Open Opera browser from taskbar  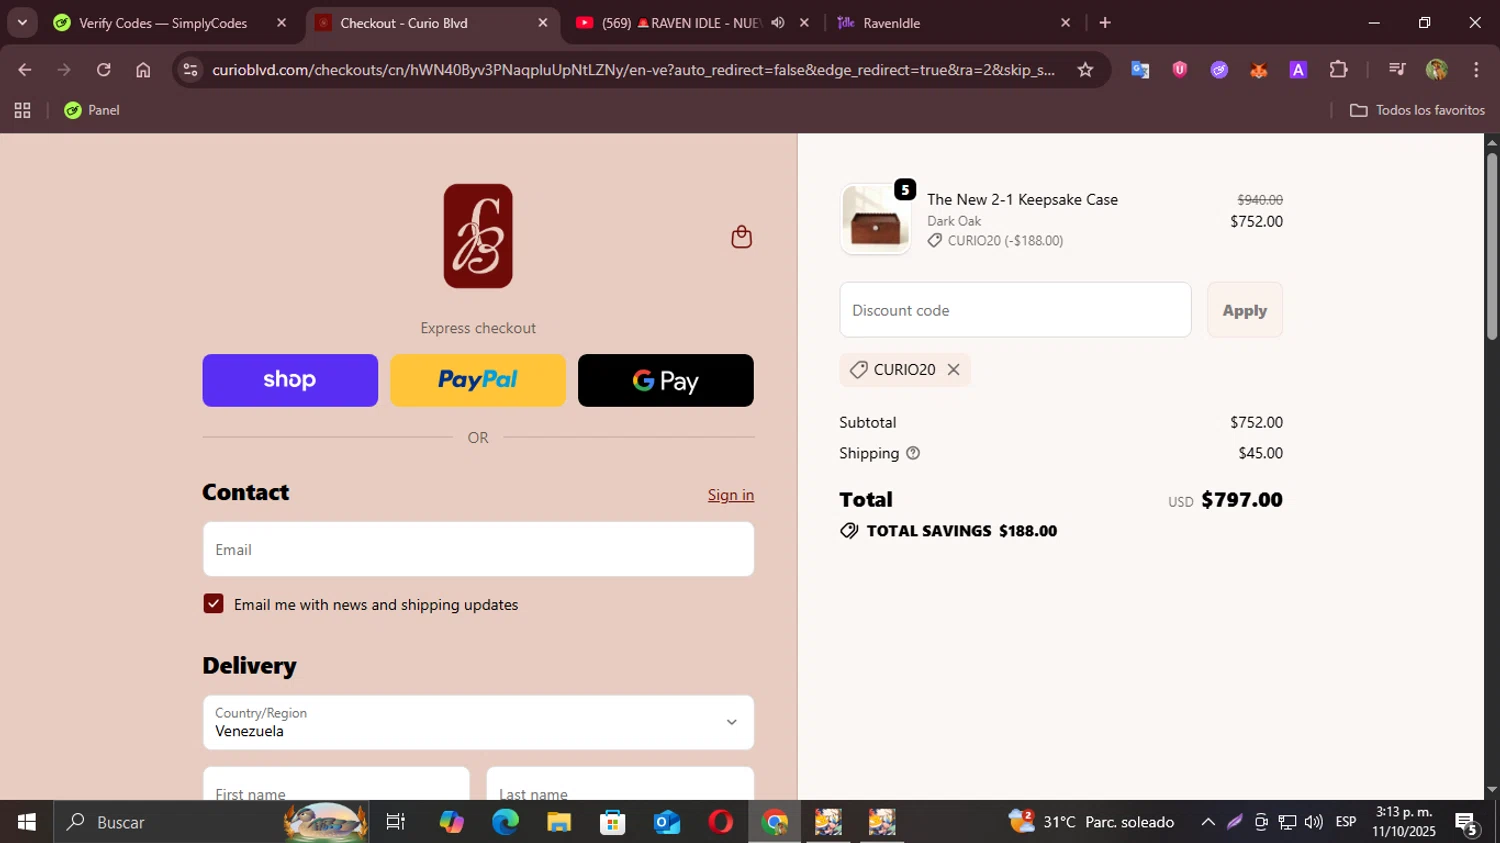point(720,822)
